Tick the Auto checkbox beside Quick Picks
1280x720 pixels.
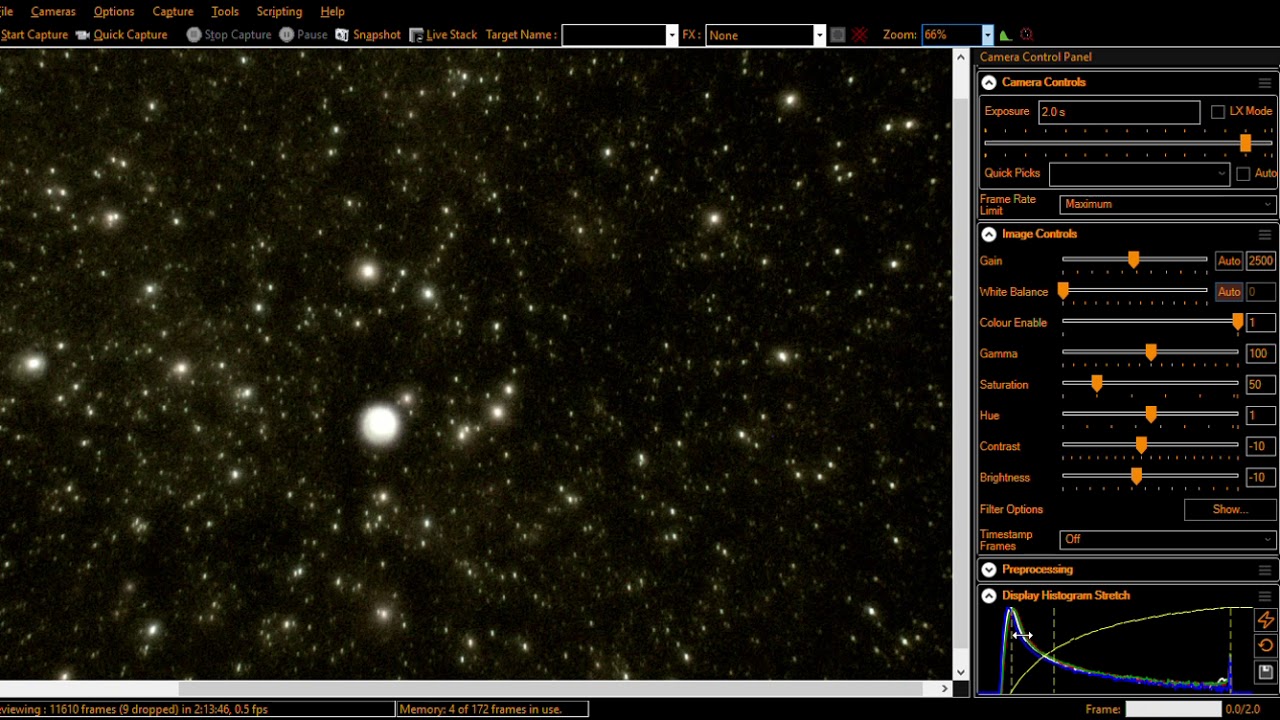tap(1243, 174)
